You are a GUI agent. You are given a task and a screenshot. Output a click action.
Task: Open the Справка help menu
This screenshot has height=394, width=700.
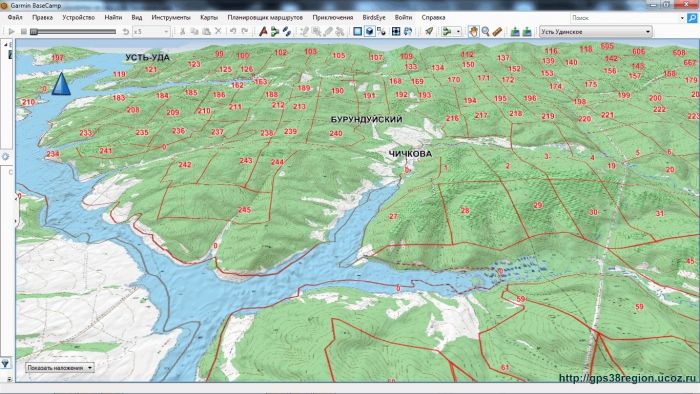(433, 17)
